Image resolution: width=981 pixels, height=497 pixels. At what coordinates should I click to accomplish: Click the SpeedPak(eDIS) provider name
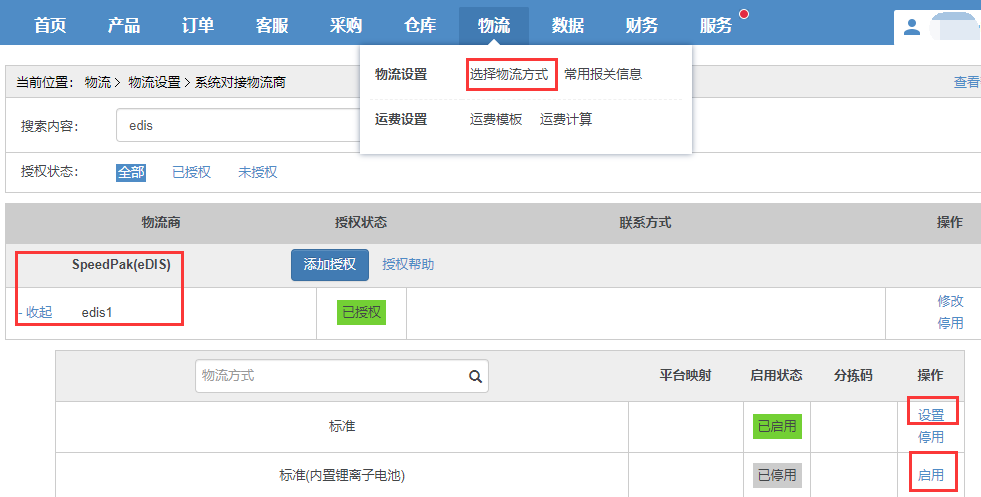[121, 264]
